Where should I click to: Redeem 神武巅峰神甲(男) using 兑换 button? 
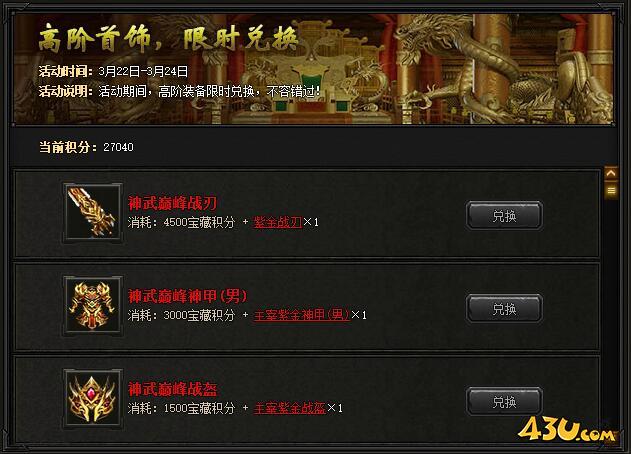(x=504, y=309)
